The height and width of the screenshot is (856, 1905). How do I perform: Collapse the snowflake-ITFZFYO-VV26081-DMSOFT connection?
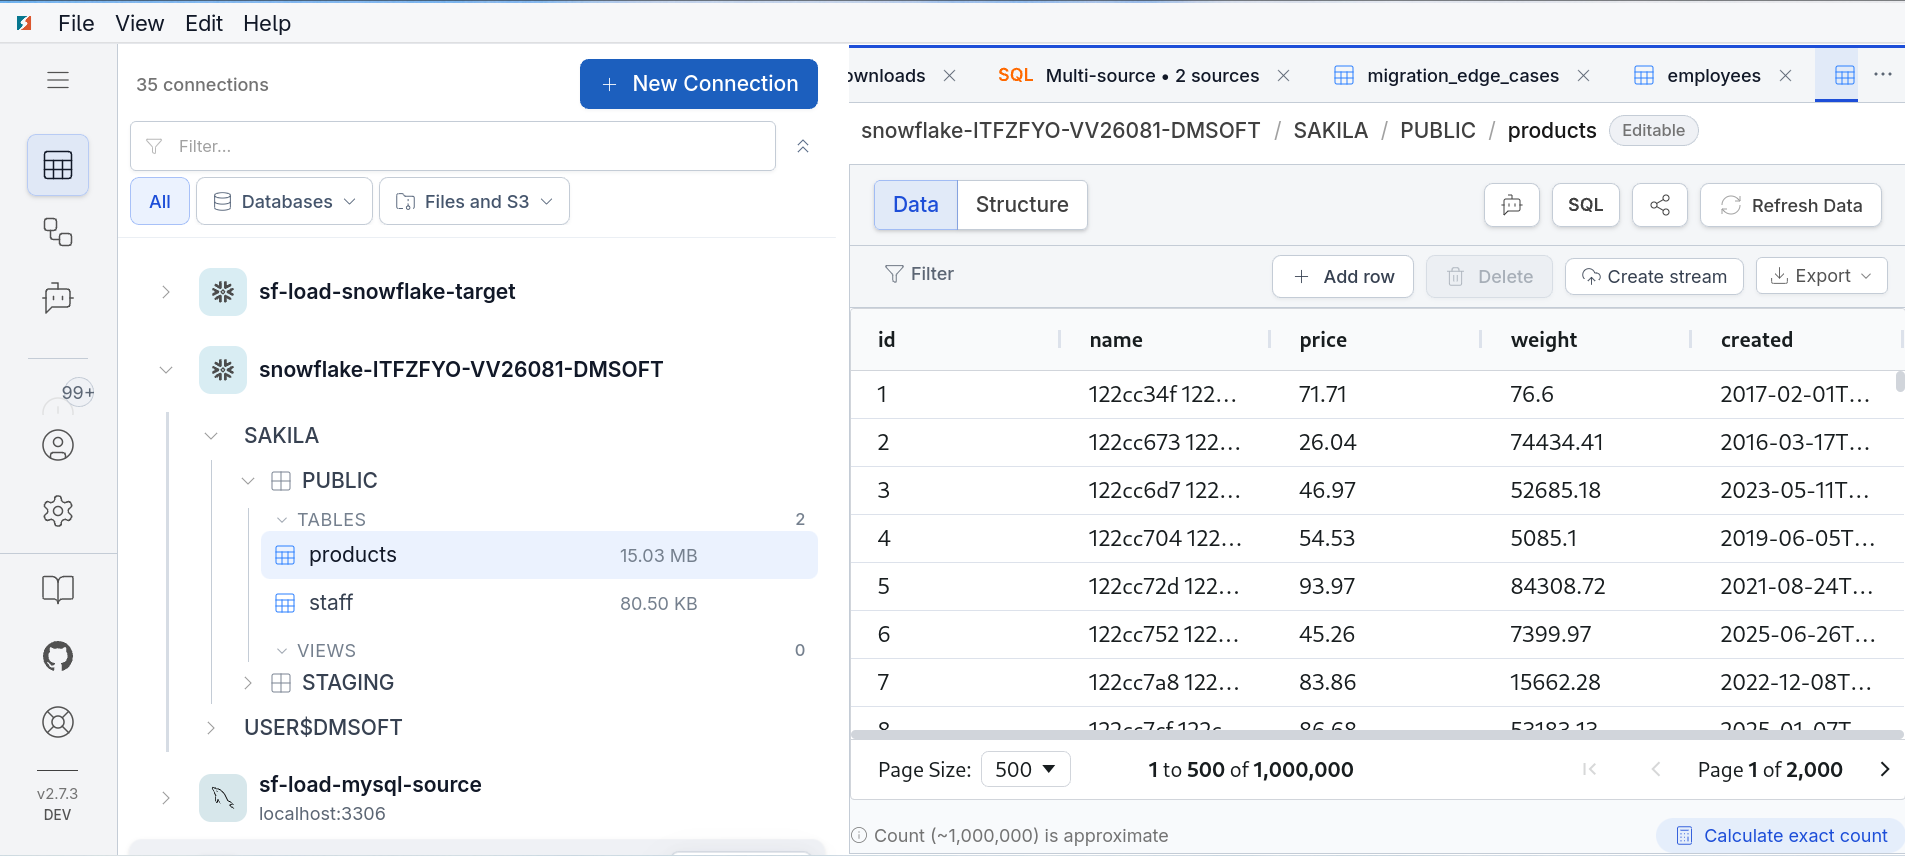click(x=166, y=370)
